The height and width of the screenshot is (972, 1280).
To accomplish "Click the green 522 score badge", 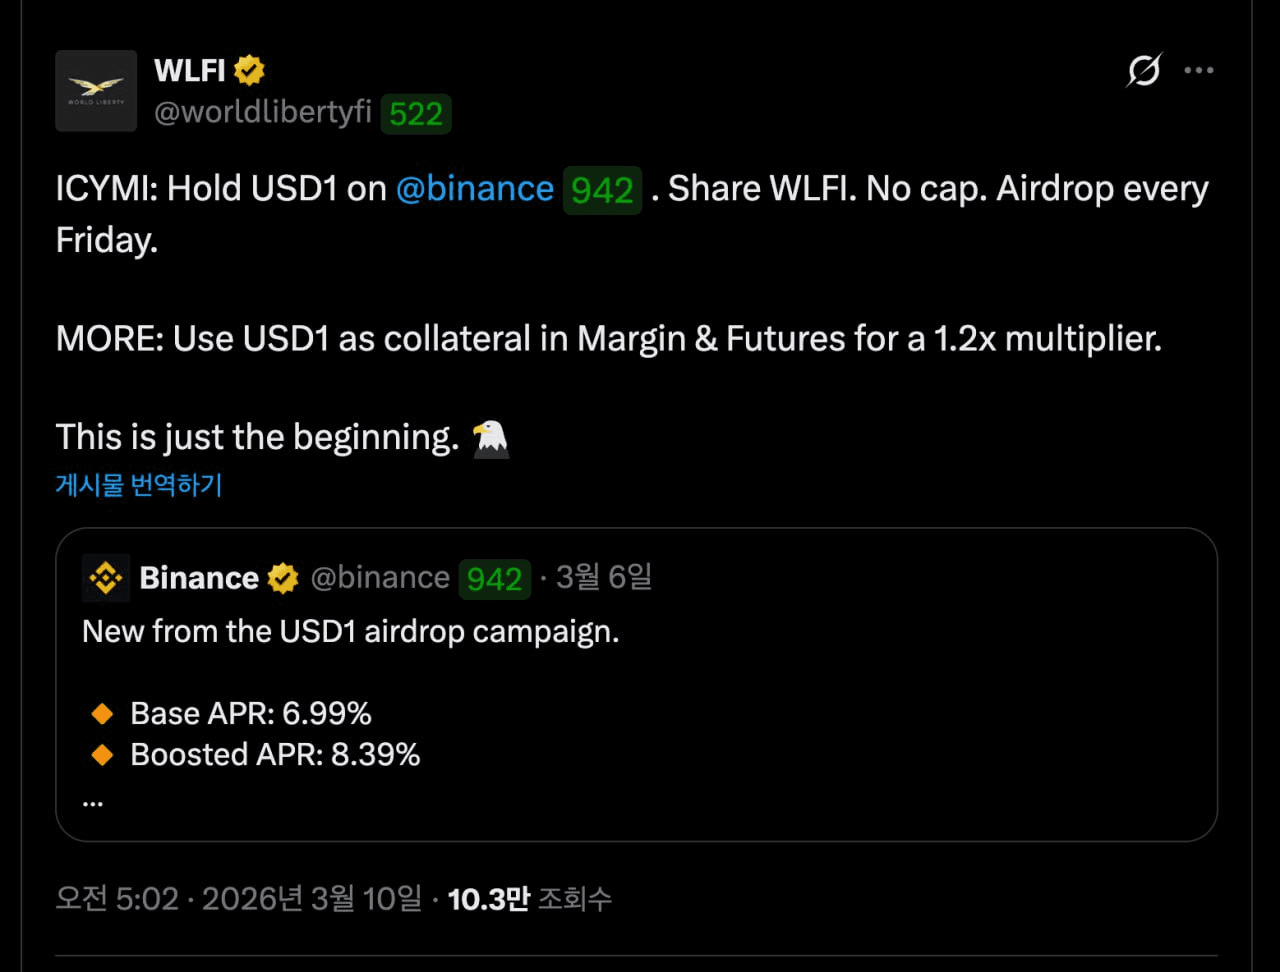I will click(416, 114).
